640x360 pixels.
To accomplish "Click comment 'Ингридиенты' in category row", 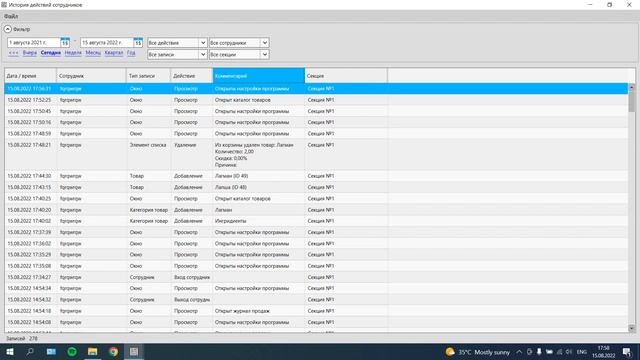I will coord(231,221).
